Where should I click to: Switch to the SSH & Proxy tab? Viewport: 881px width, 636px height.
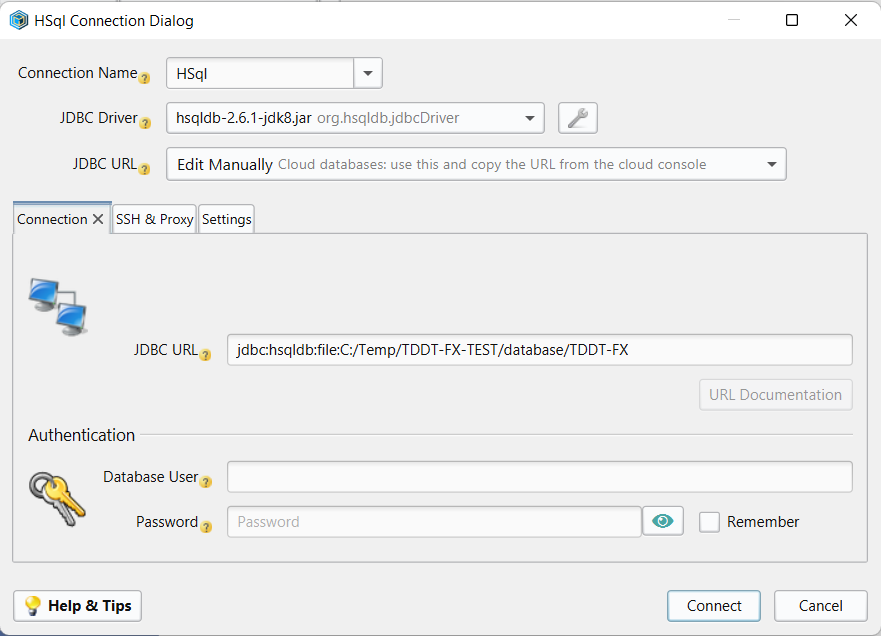point(154,218)
